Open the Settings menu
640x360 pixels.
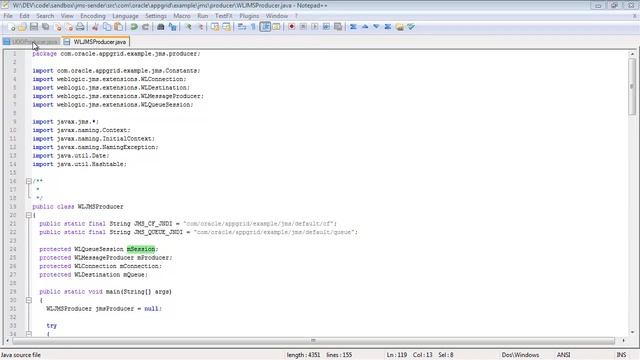click(156, 16)
